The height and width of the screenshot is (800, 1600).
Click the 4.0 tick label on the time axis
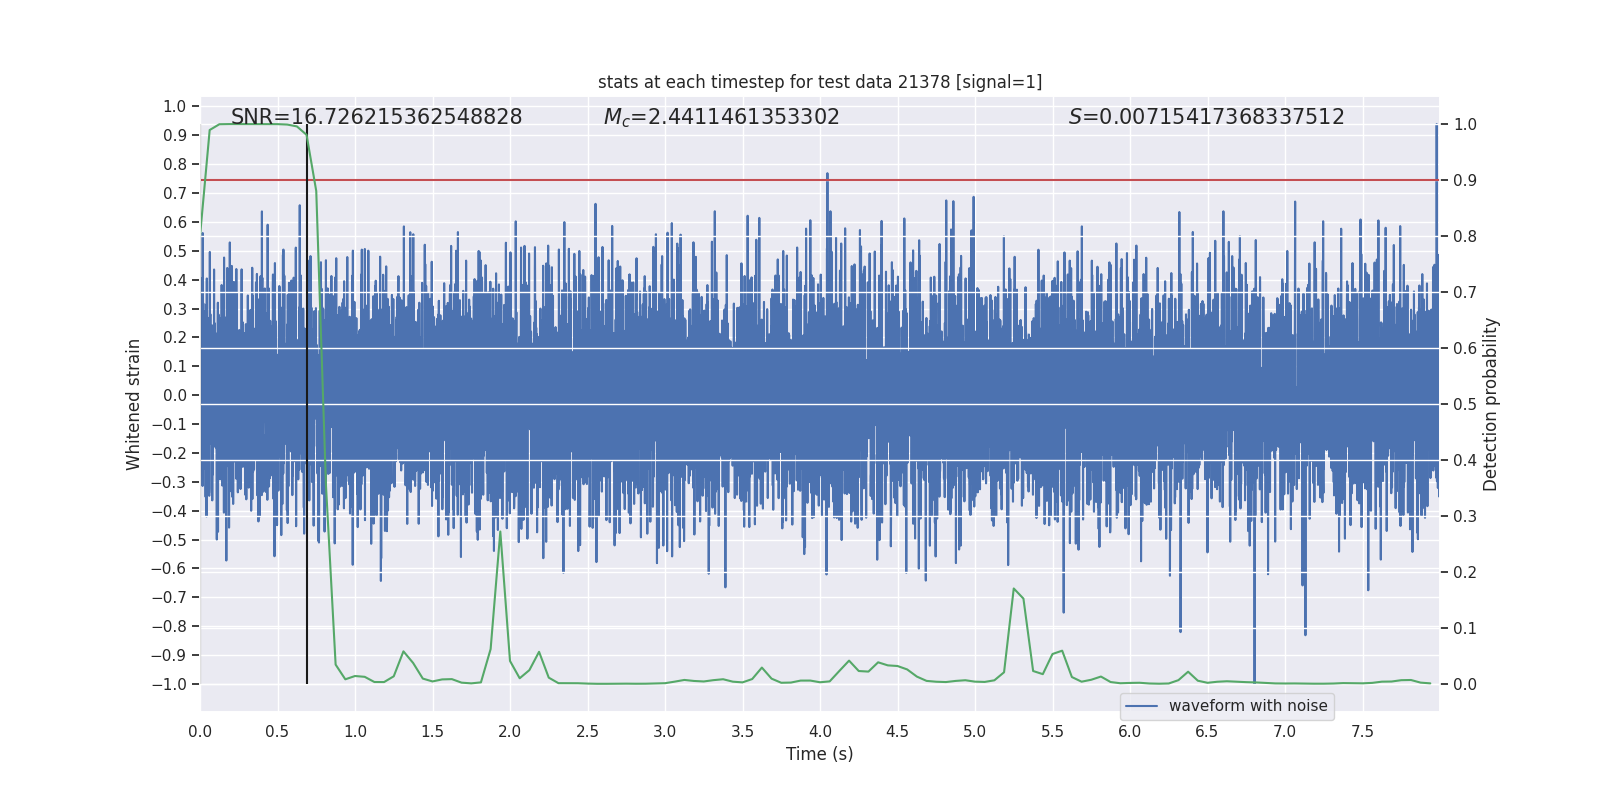click(x=820, y=731)
